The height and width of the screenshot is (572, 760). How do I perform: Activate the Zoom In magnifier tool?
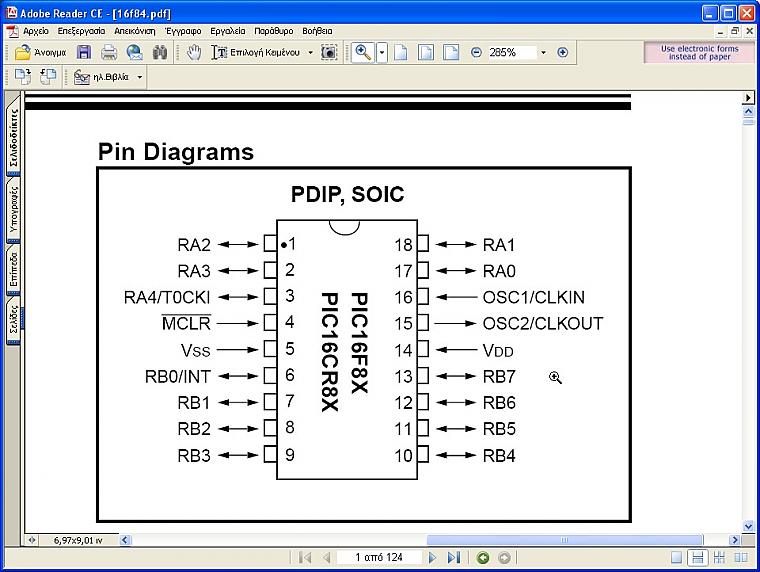click(x=363, y=52)
